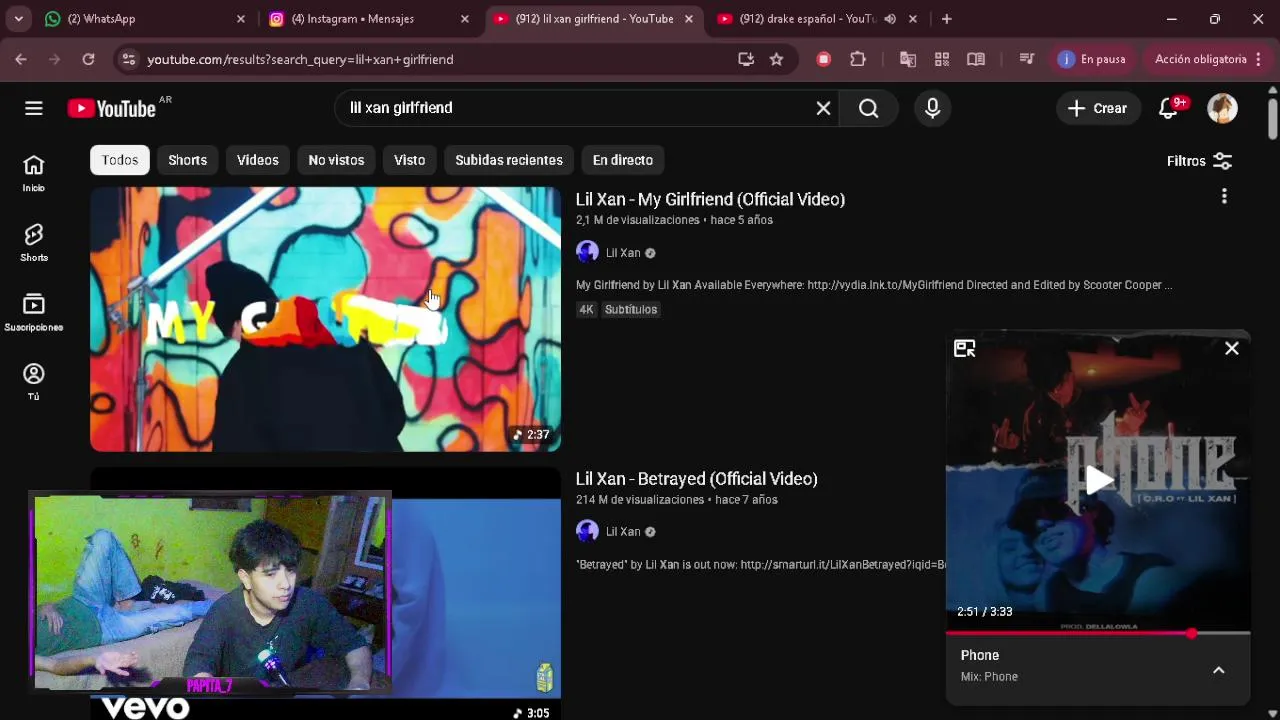Go to the YouTube home logo
Screen dimensions: 1280x720
[112, 108]
